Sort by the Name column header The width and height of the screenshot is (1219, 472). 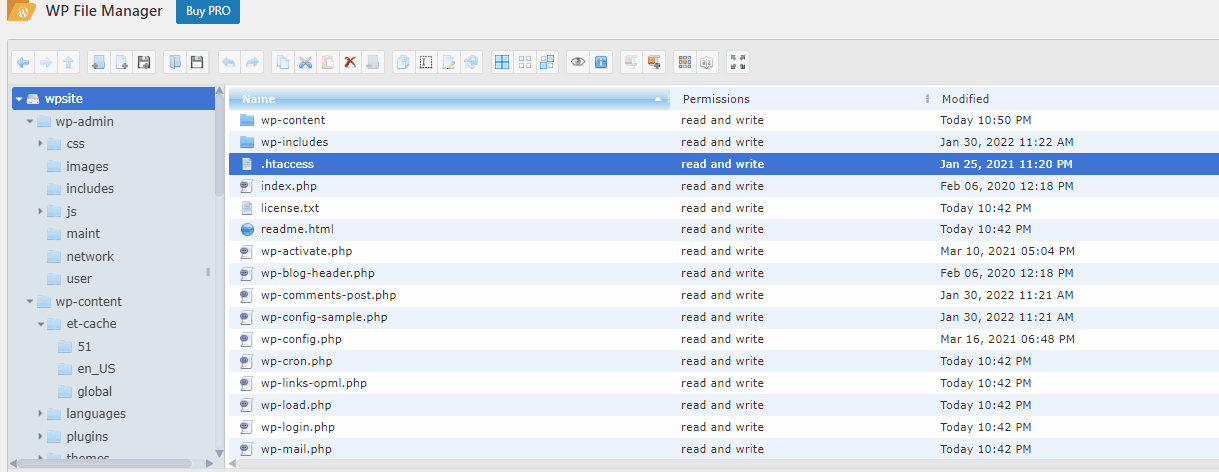coord(448,99)
